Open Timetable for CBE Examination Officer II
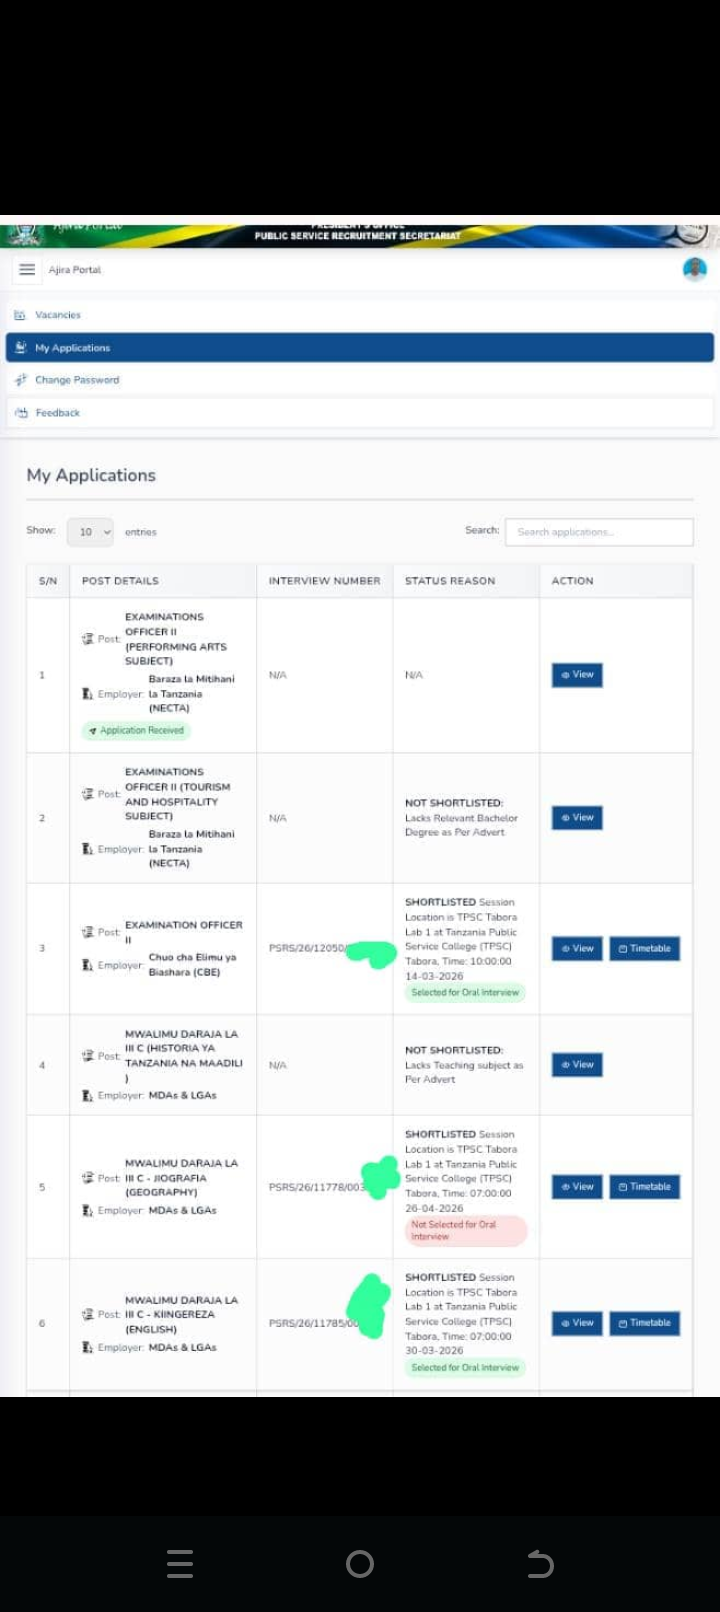Screen dimensions: 720x1612 tap(645, 948)
